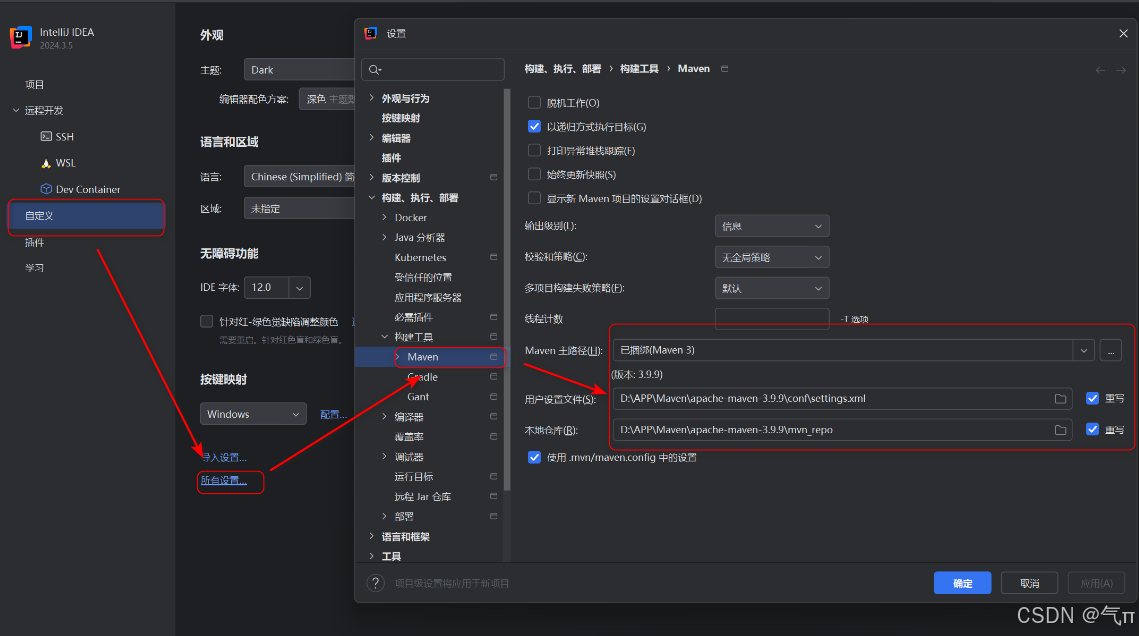Click the 线程计数 input field
The height and width of the screenshot is (636, 1139).
(772, 319)
